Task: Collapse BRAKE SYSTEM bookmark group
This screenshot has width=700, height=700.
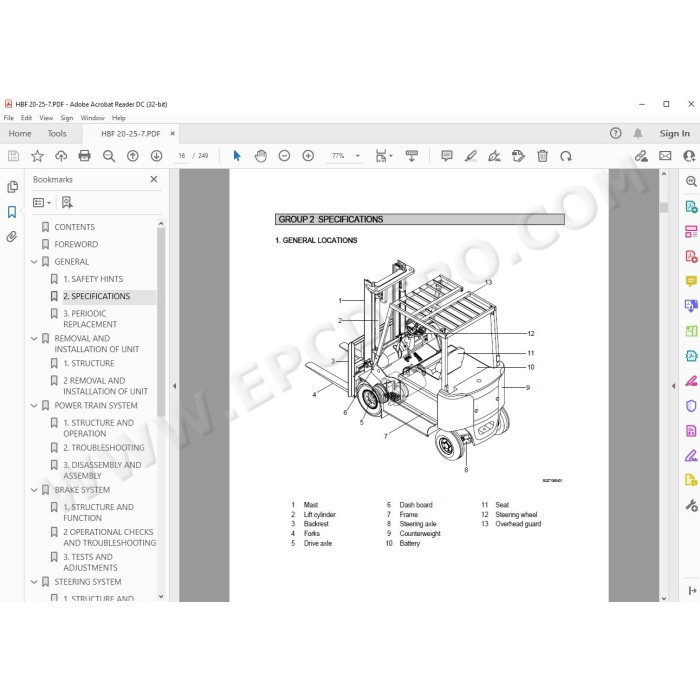Action: click(x=34, y=490)
